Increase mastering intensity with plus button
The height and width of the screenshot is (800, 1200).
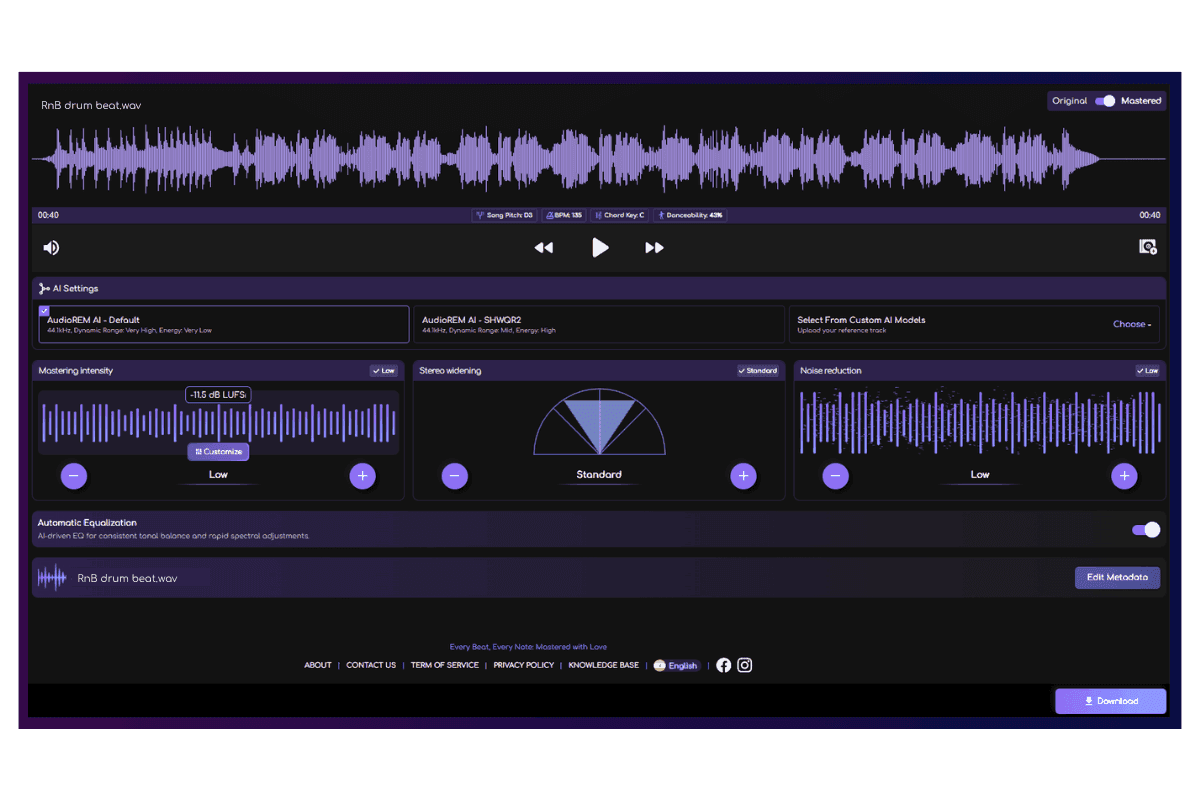tap(363, 476)
